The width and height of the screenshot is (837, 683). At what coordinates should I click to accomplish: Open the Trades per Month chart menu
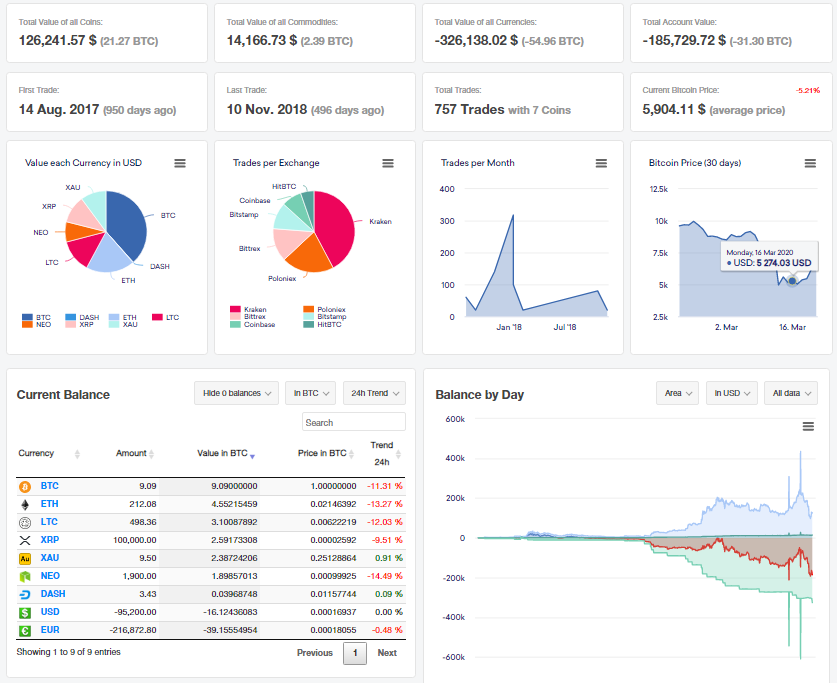tap(601, 163)
